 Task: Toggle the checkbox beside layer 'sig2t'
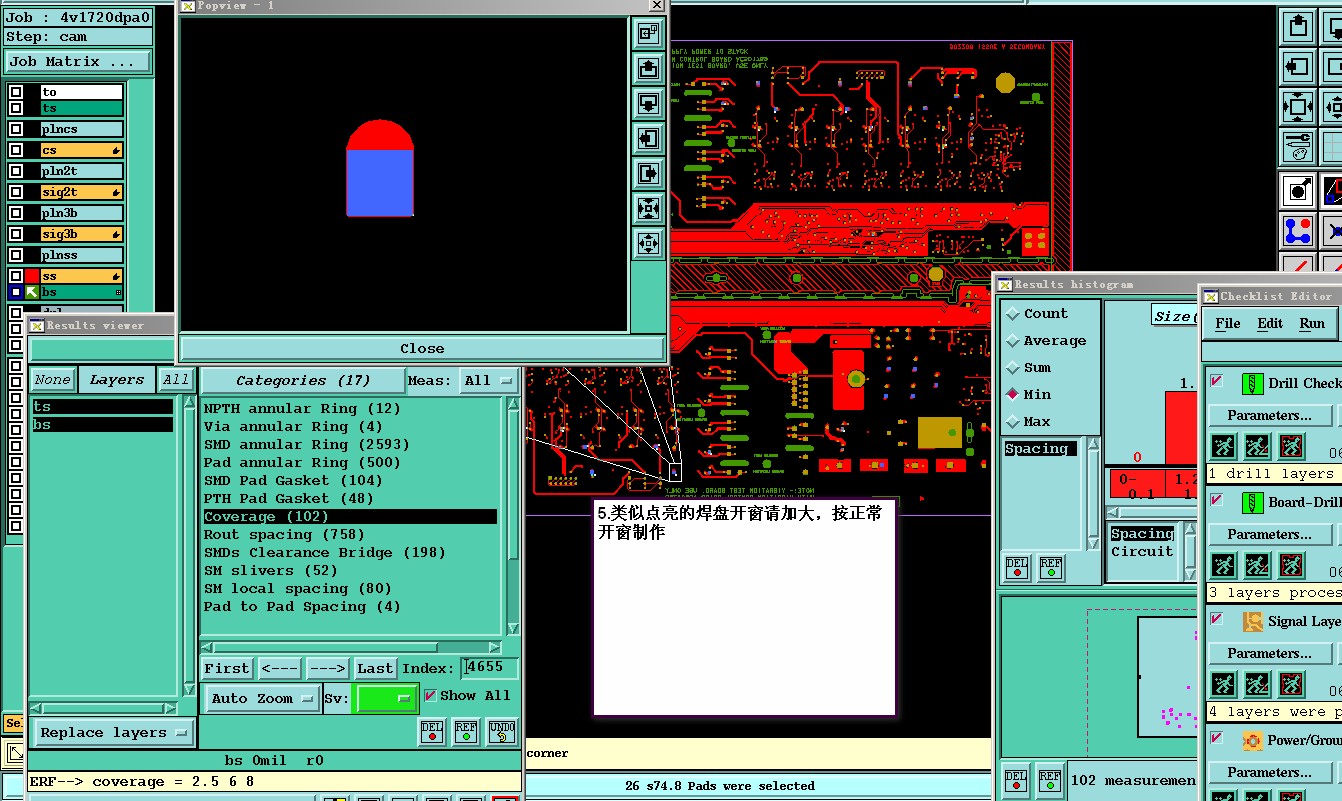coord(16,192)
